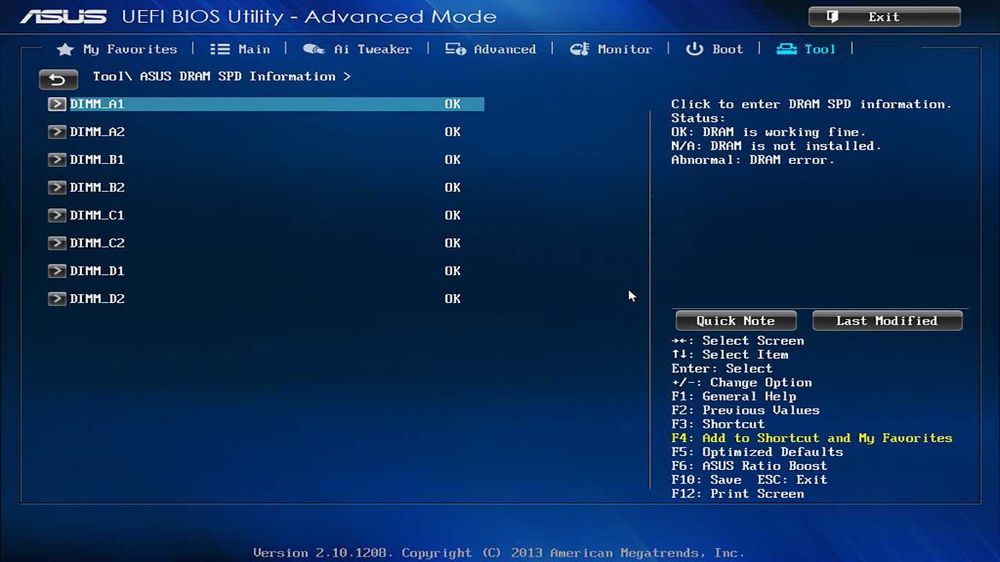This screenshot has width=1000, height=562.
Task: Expand DIMM_C2 arrow icon
Action: pos(57,243)
